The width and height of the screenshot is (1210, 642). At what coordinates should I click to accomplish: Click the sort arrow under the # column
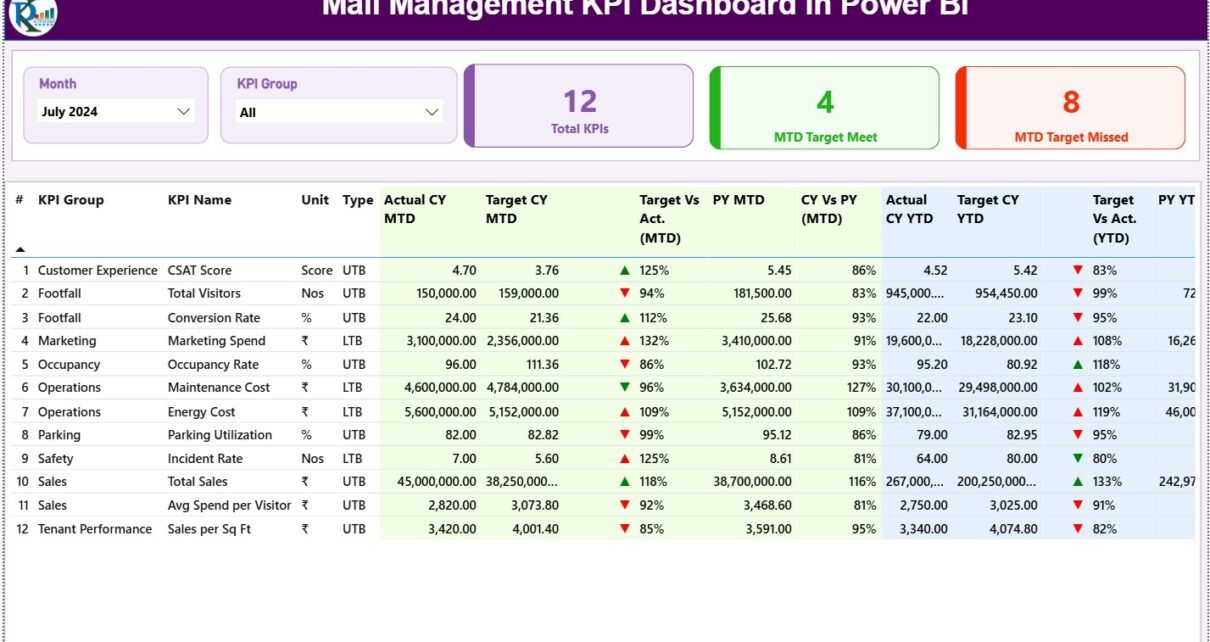click(x=20, y=249)
